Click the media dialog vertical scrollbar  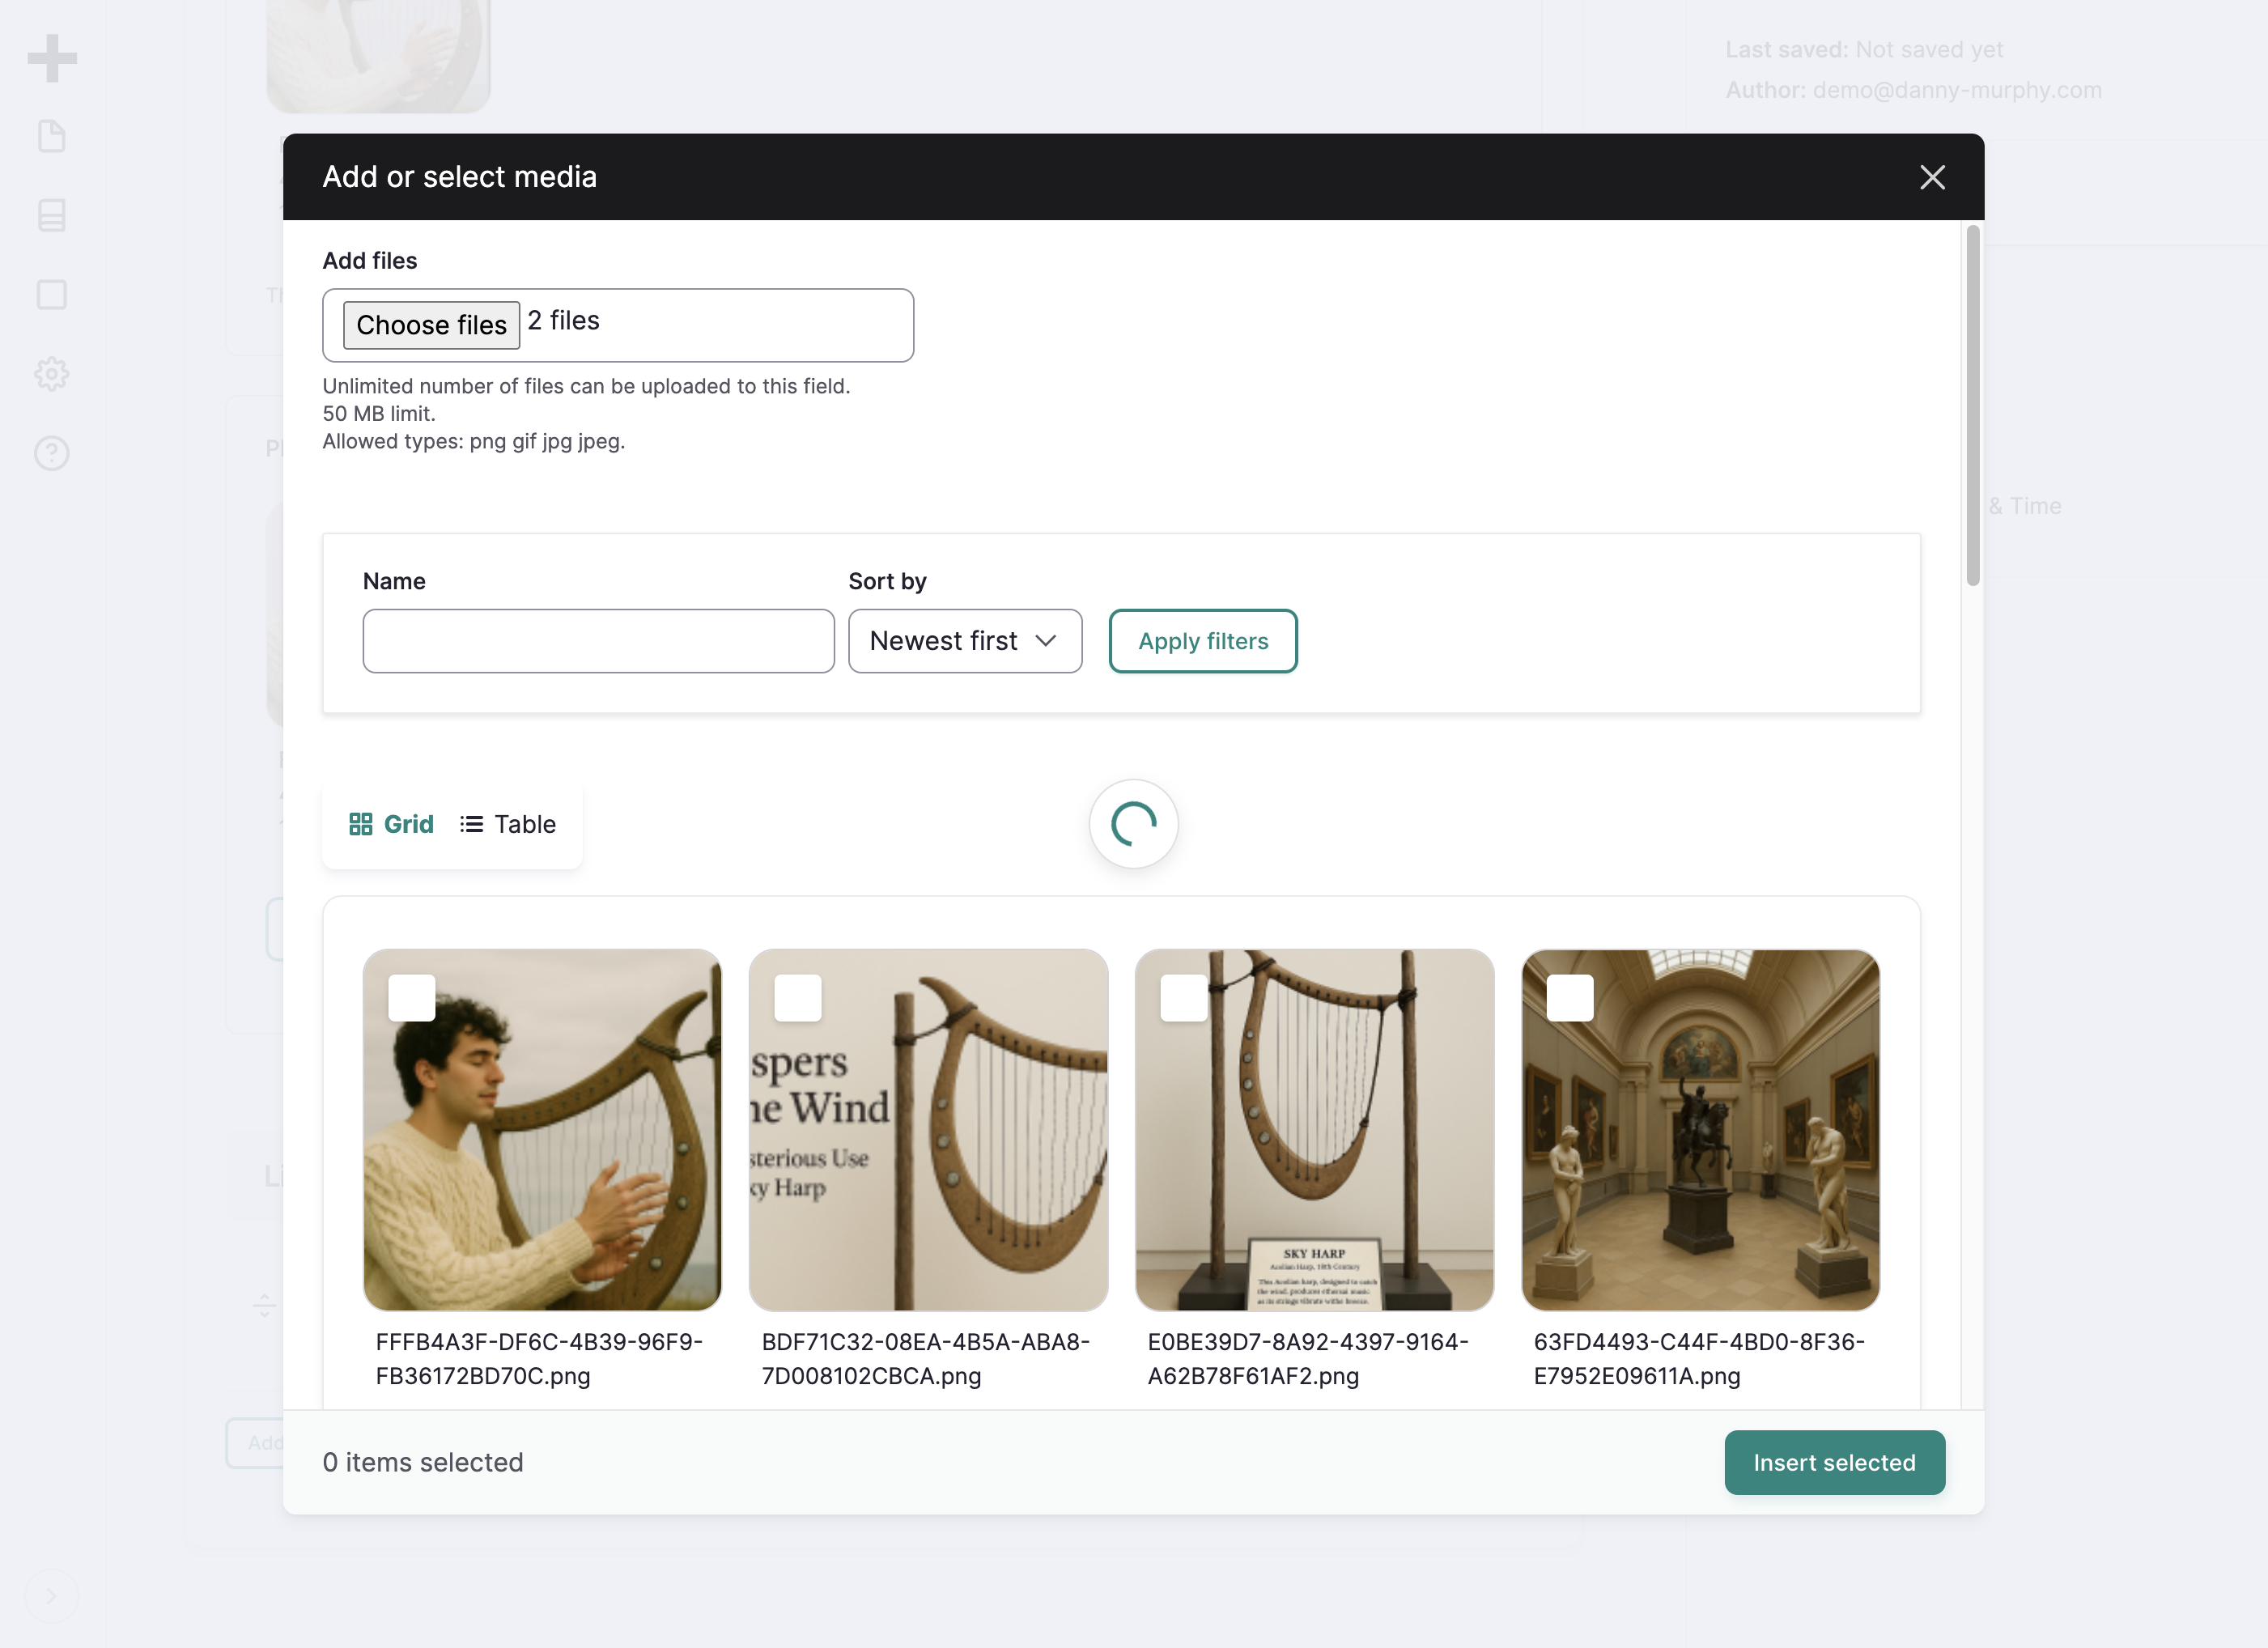1972,406
